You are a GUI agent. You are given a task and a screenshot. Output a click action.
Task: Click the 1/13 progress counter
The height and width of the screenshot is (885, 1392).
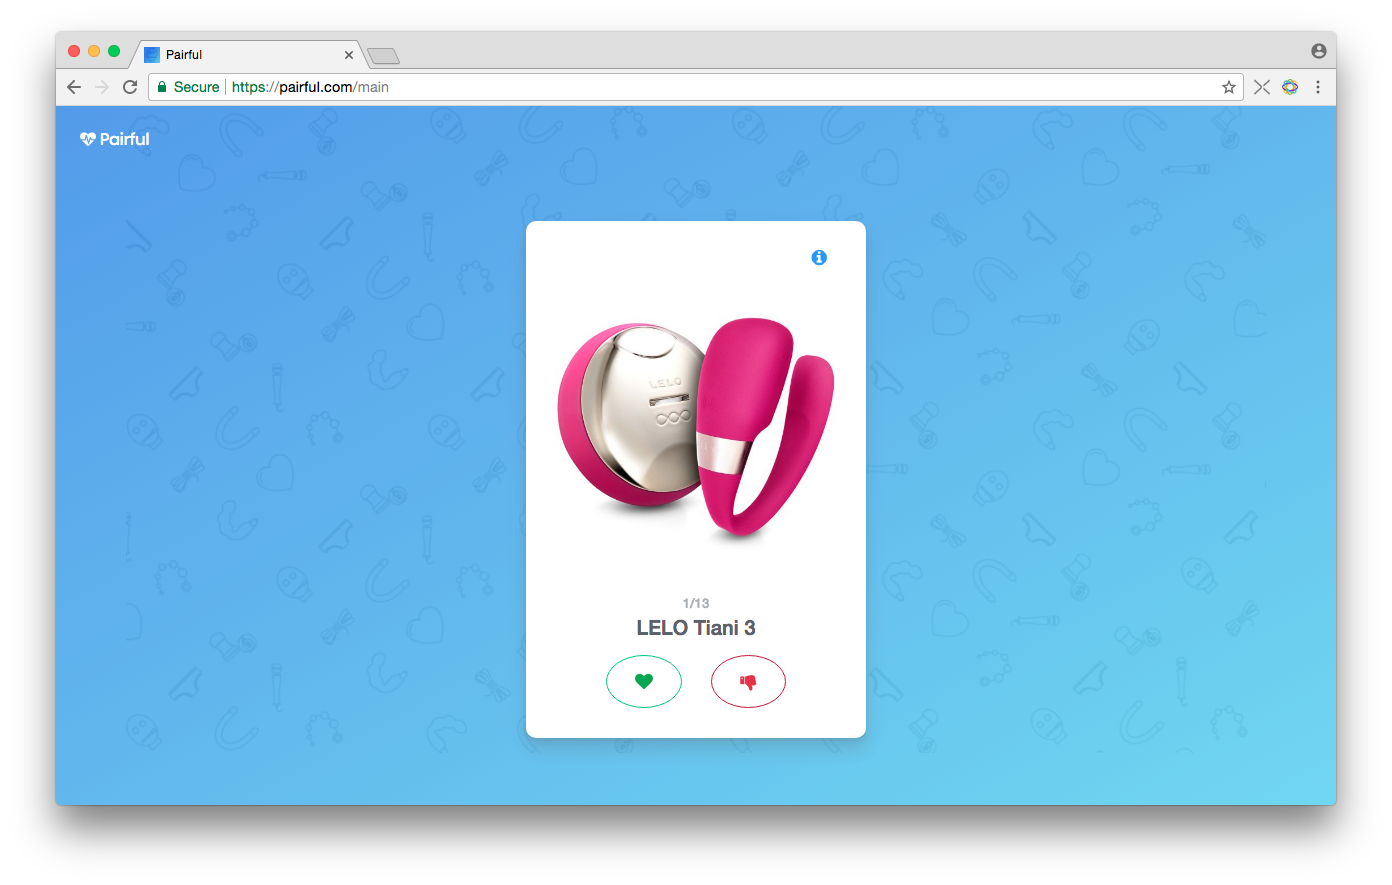[696, 603]
